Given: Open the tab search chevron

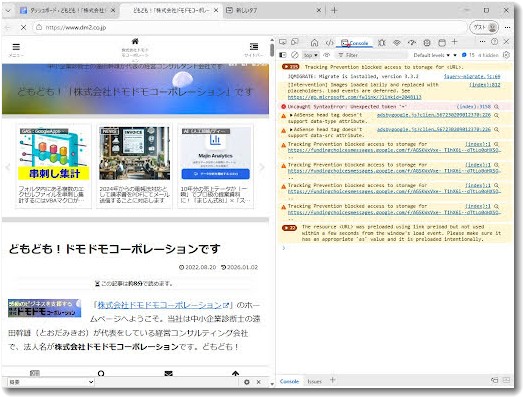Looking at the screenshot, I should click(8, 11).
